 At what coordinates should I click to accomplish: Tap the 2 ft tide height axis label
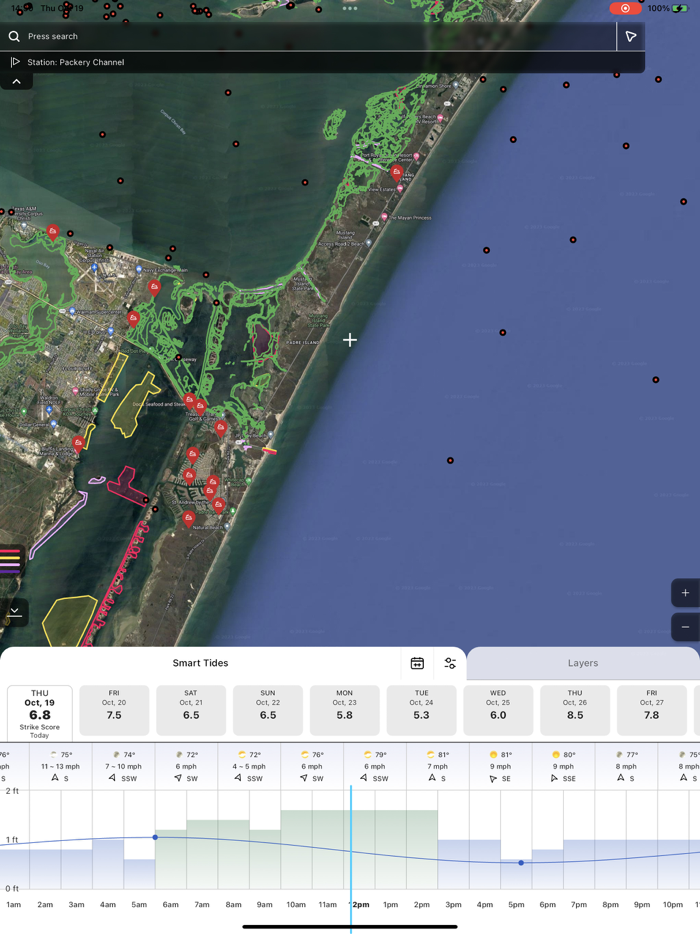[12, 791]
